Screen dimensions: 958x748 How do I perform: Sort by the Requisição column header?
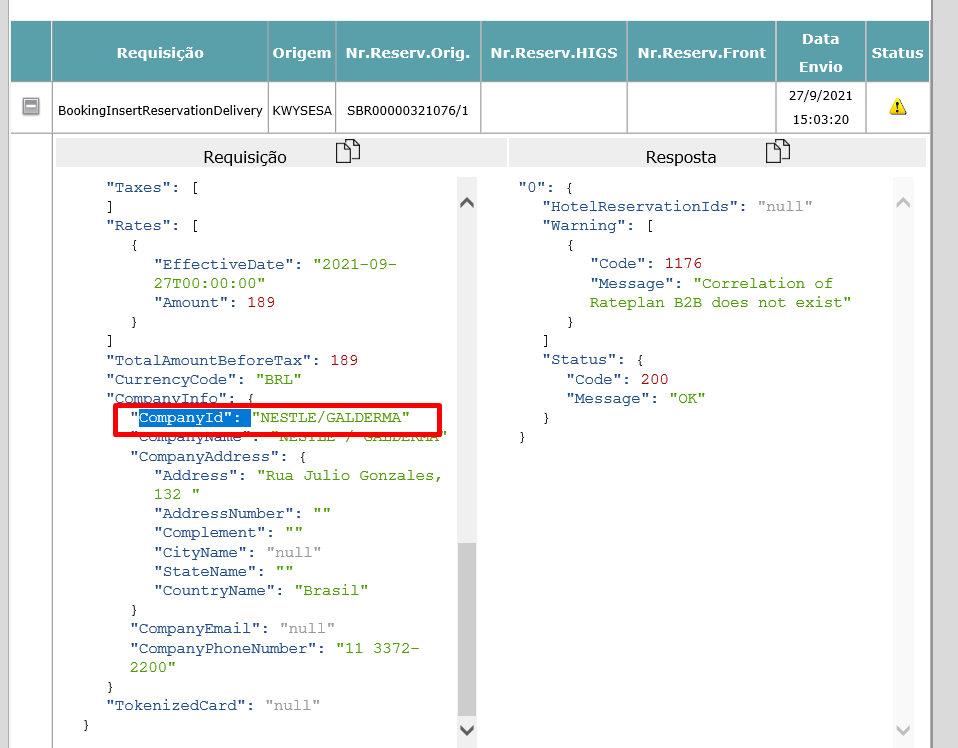click(x=160, y=53)
